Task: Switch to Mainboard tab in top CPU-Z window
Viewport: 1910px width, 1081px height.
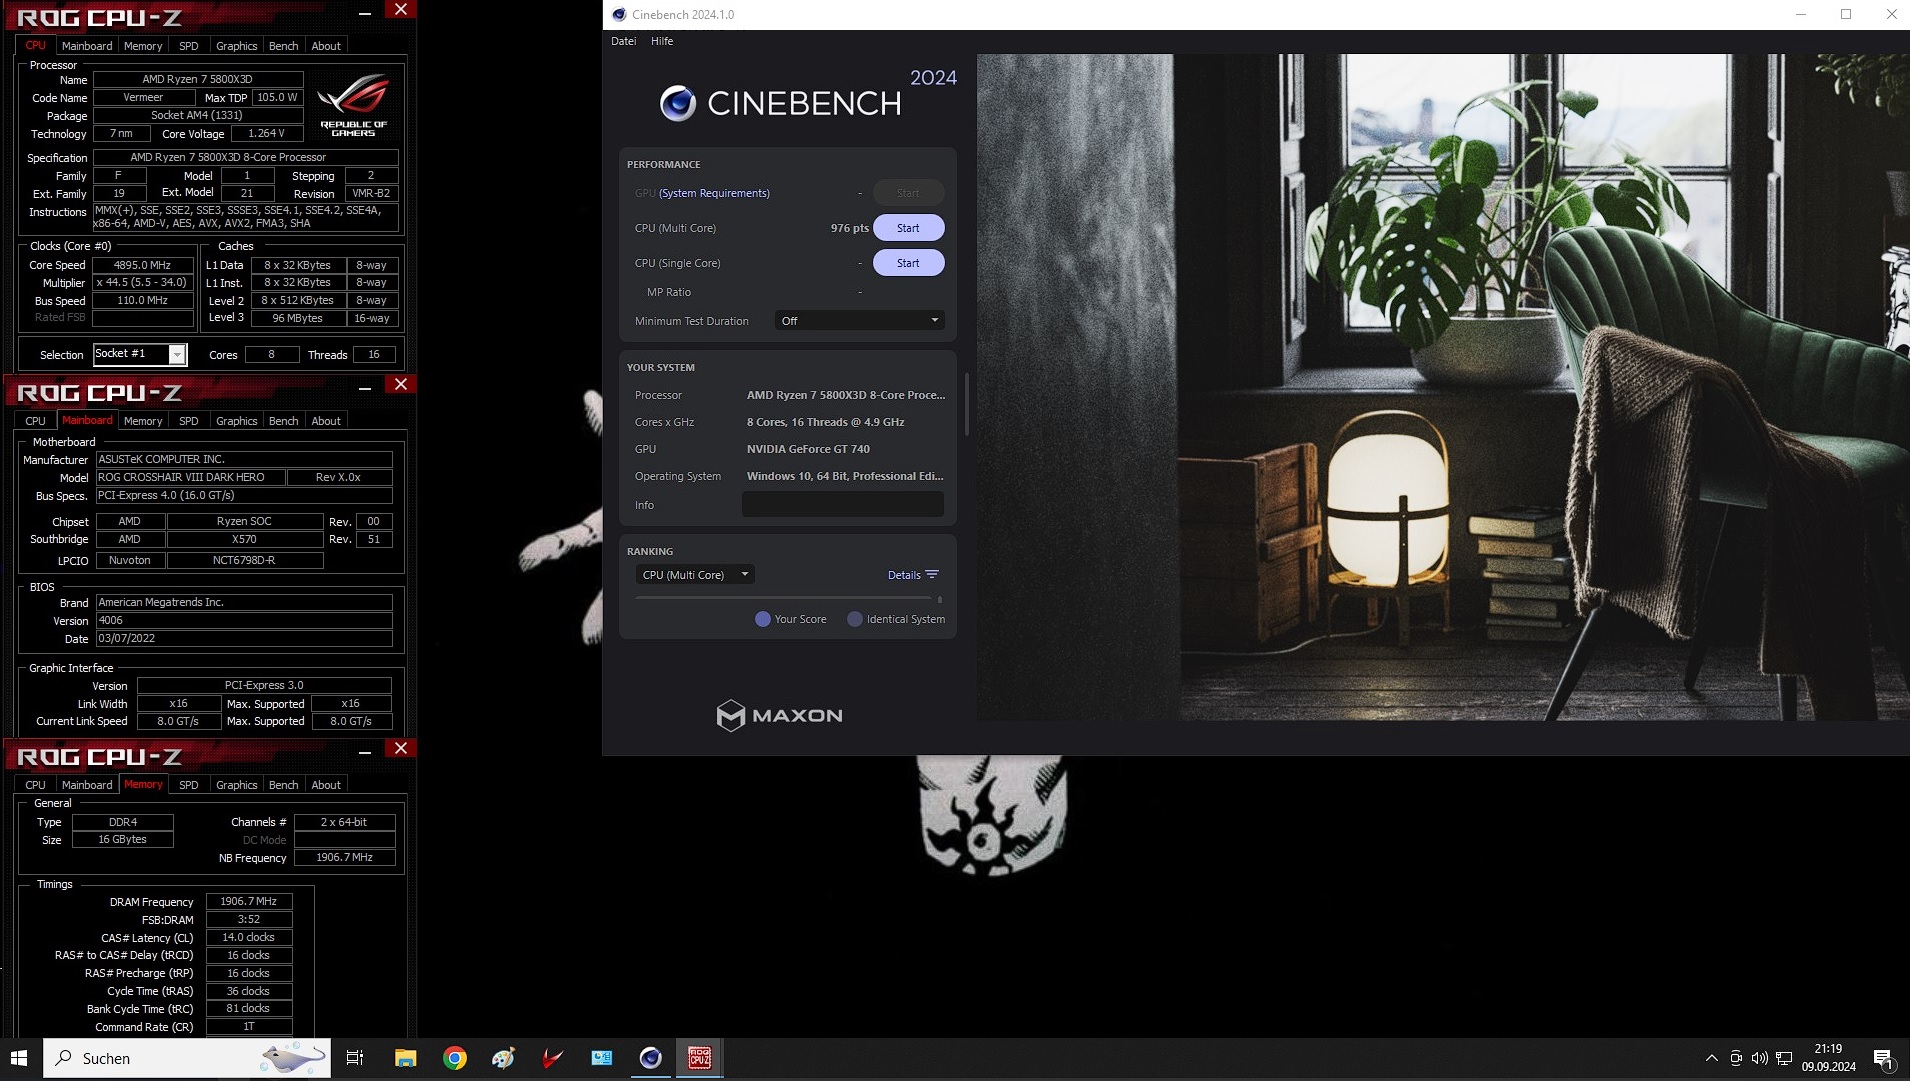Action: 87,46
